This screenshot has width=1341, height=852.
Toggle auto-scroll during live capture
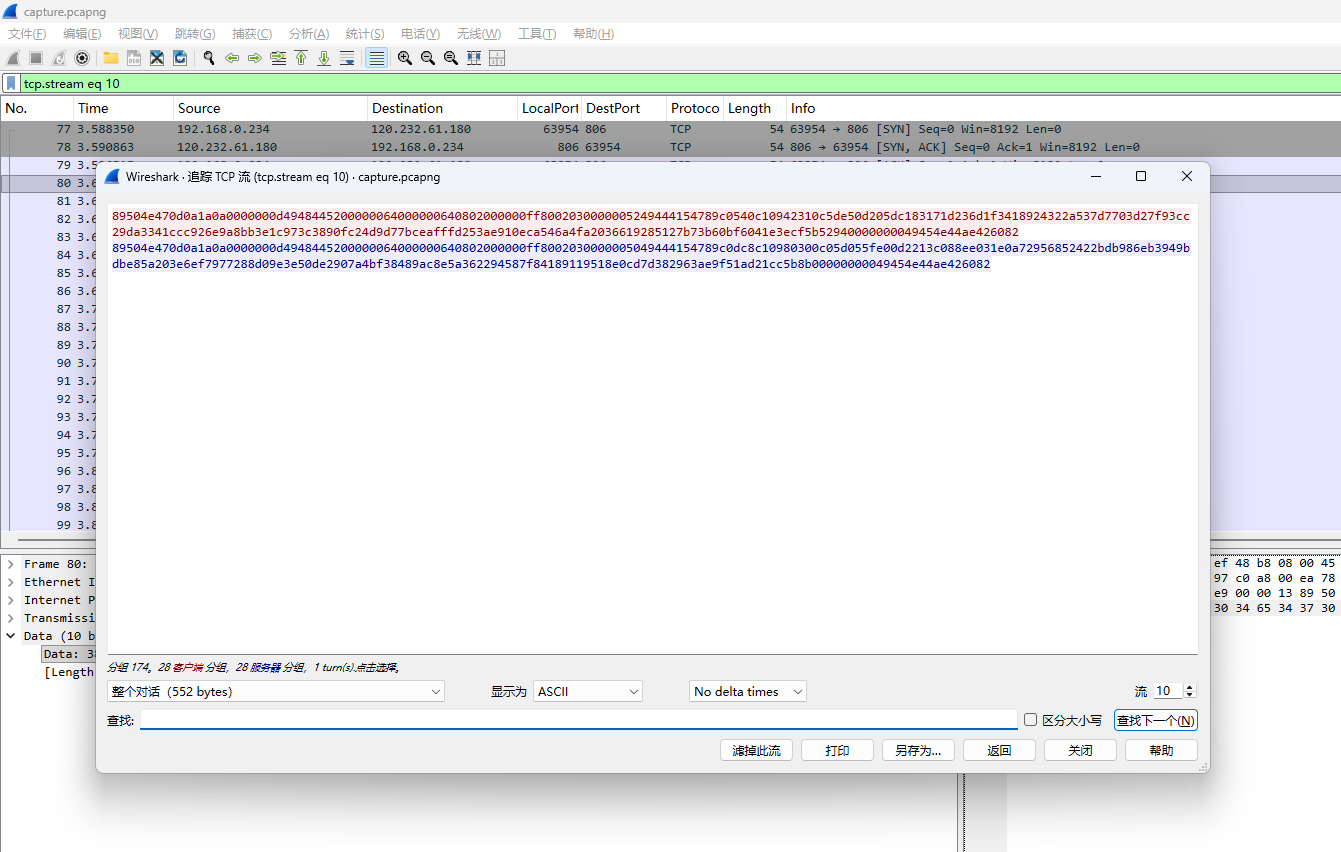tap(347, 58)
